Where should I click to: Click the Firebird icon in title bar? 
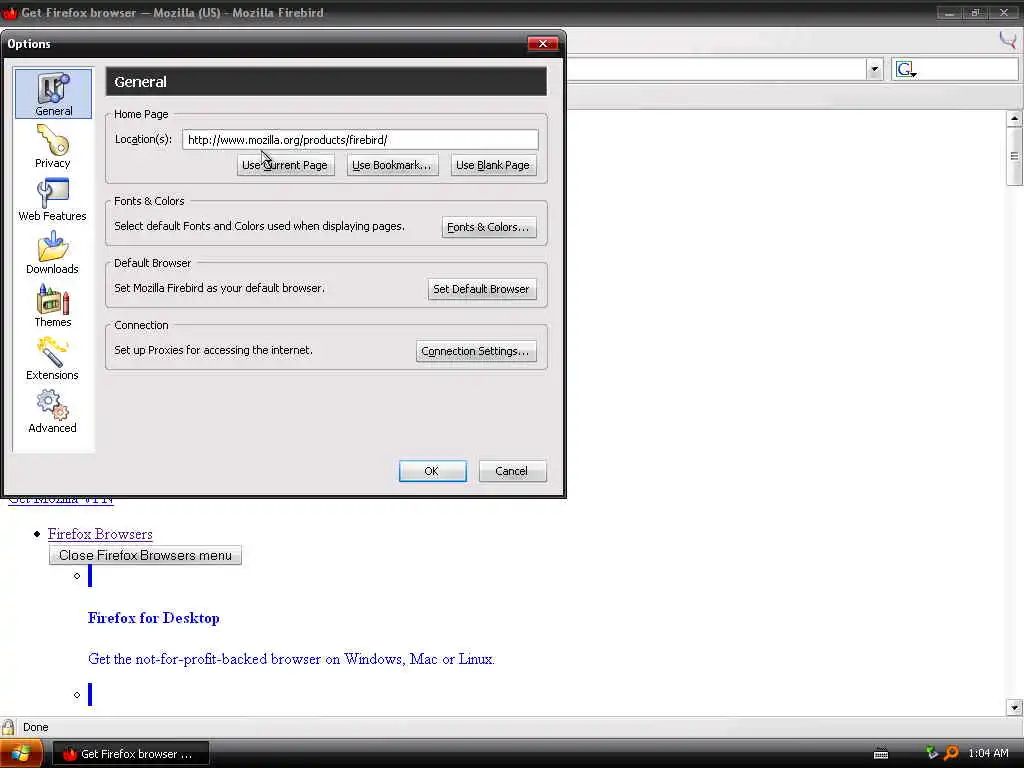pyautogui.click(x=10, y=12)
